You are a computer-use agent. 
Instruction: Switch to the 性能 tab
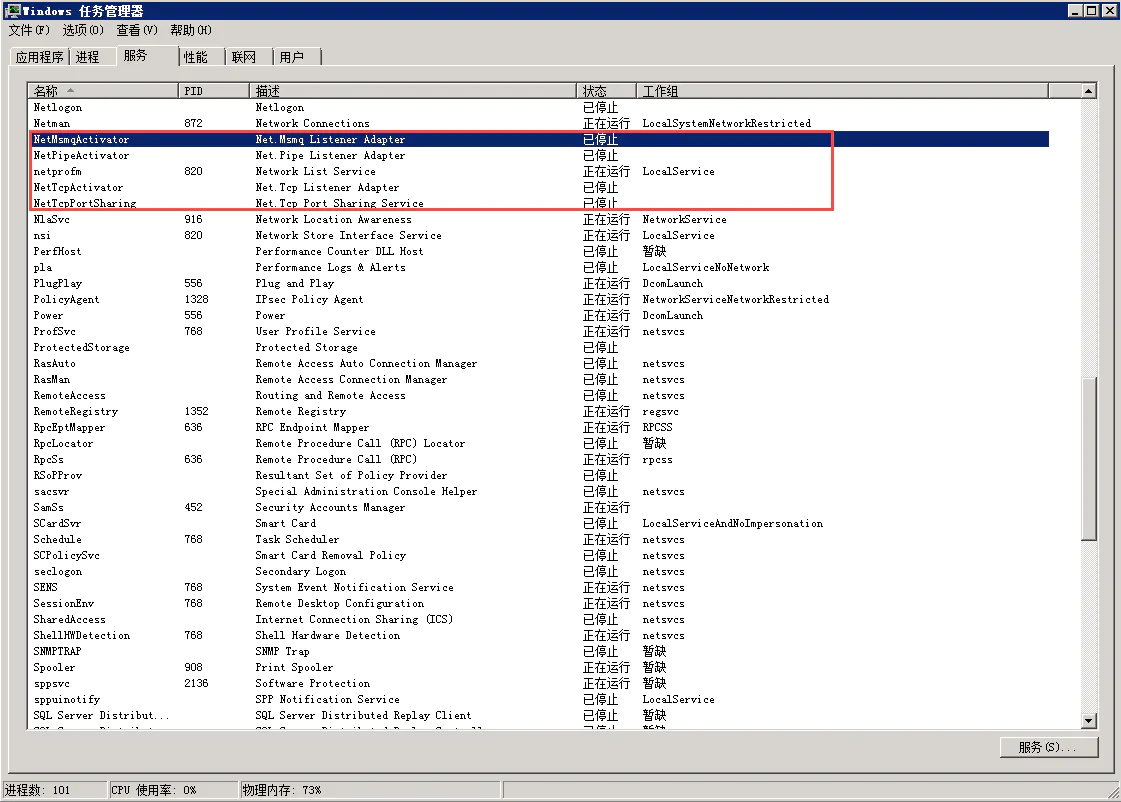click(x=202, y=57)
